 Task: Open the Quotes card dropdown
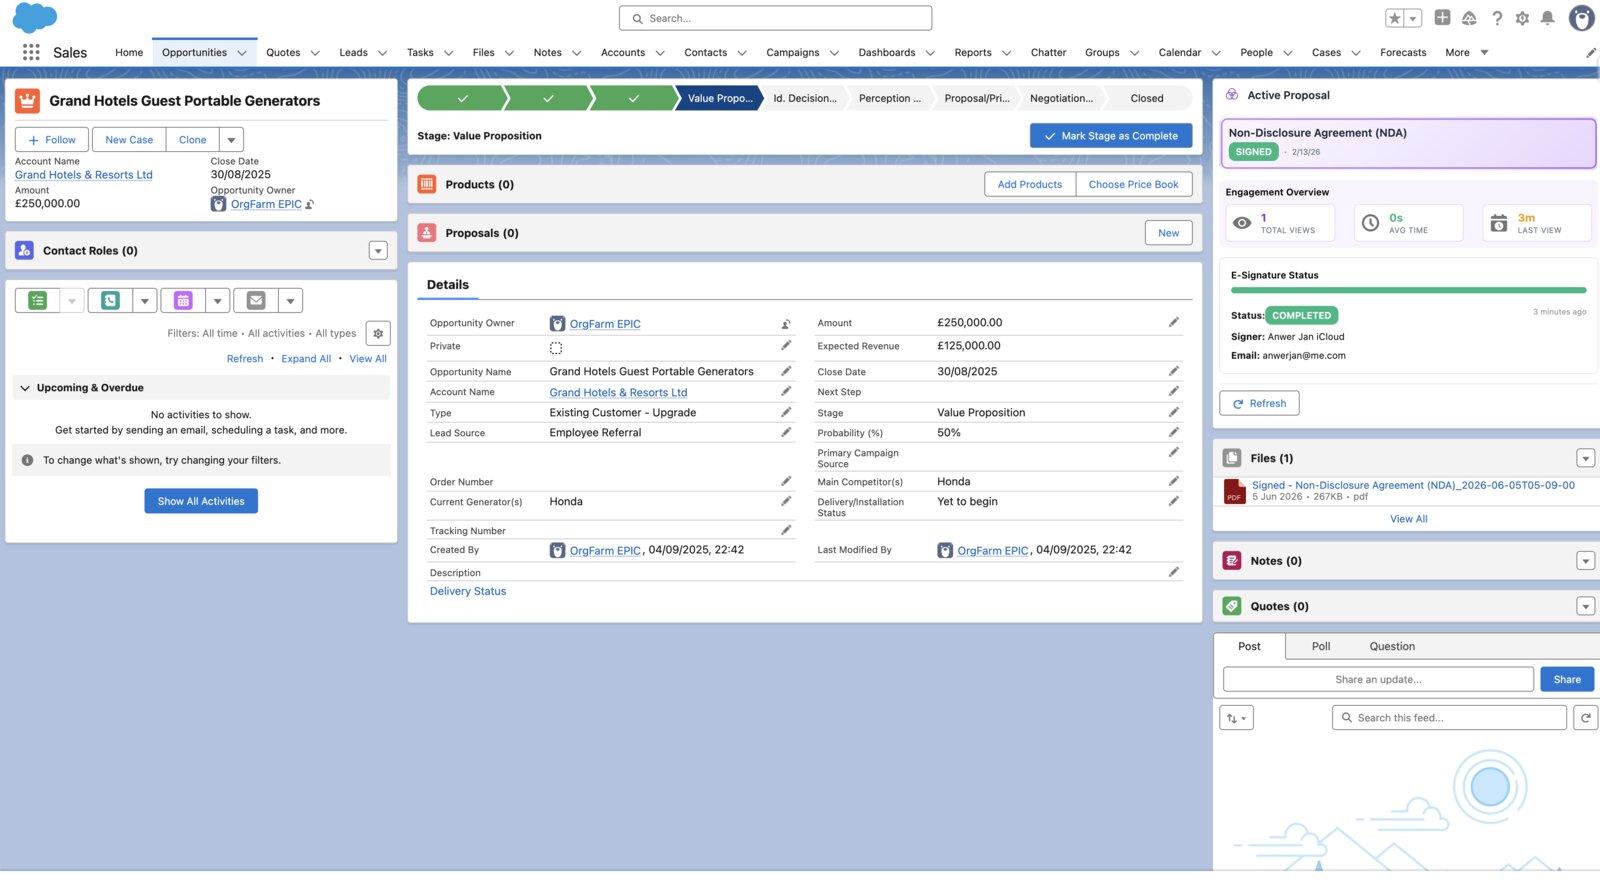[1586, 606]
